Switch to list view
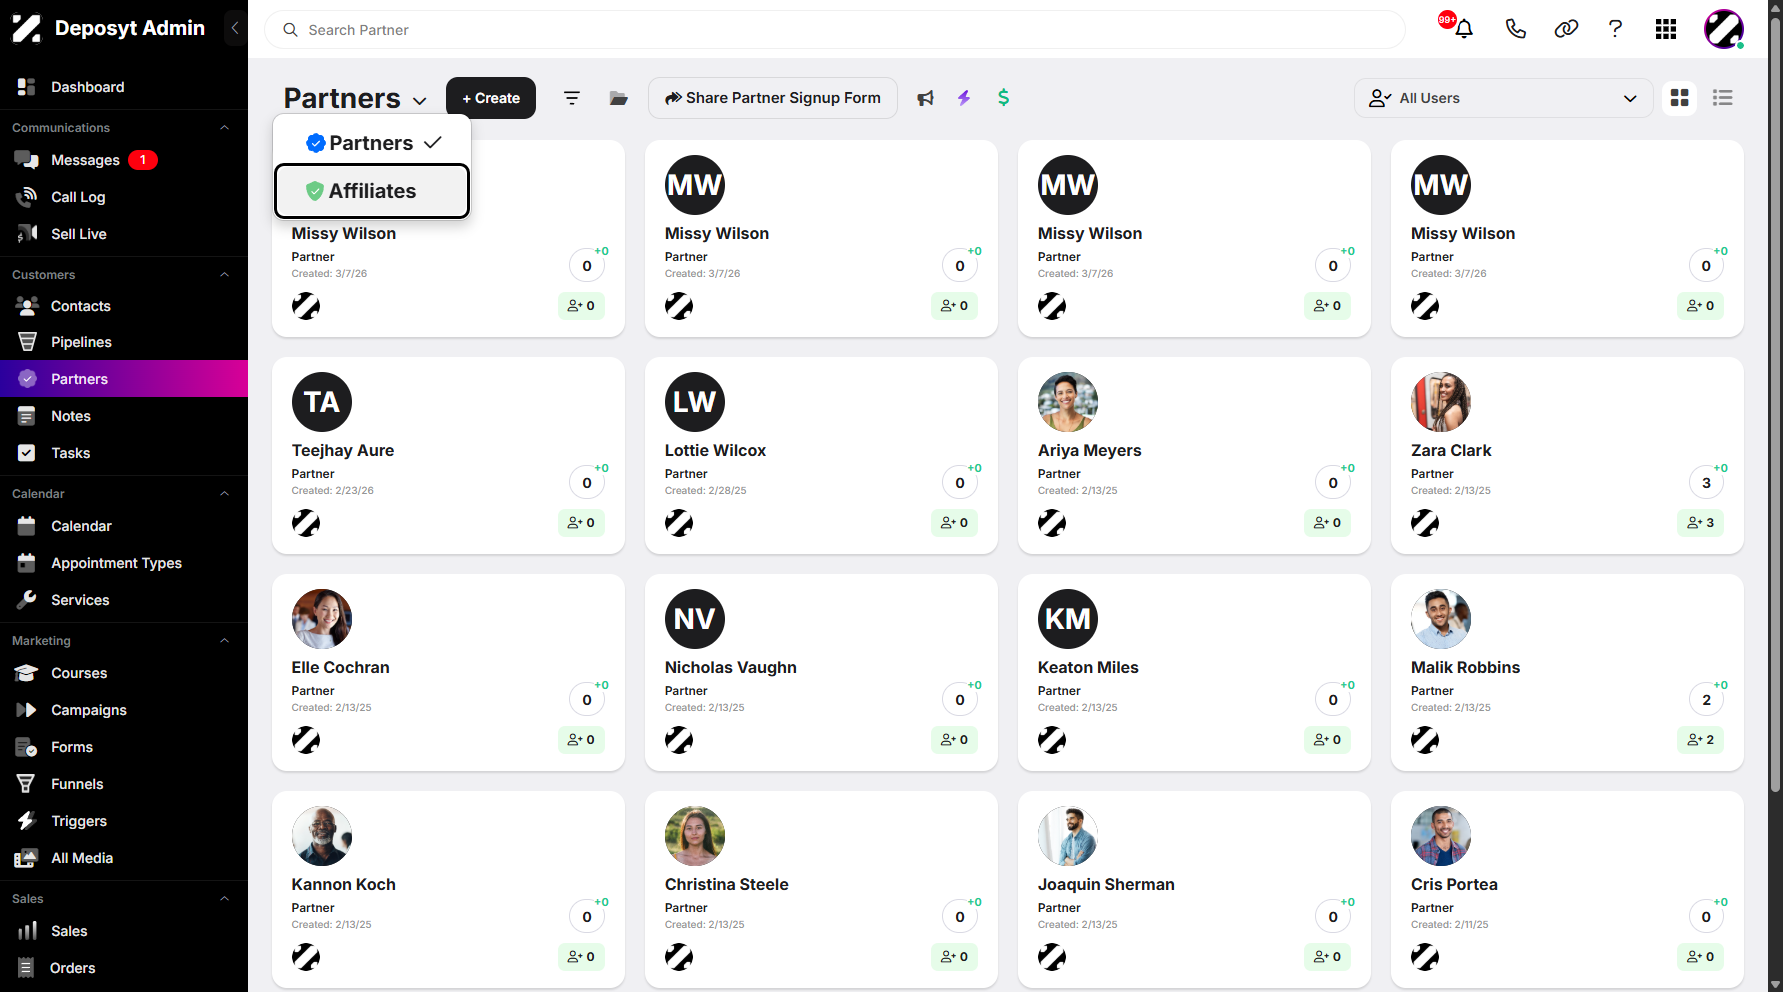 point(1722,98)
